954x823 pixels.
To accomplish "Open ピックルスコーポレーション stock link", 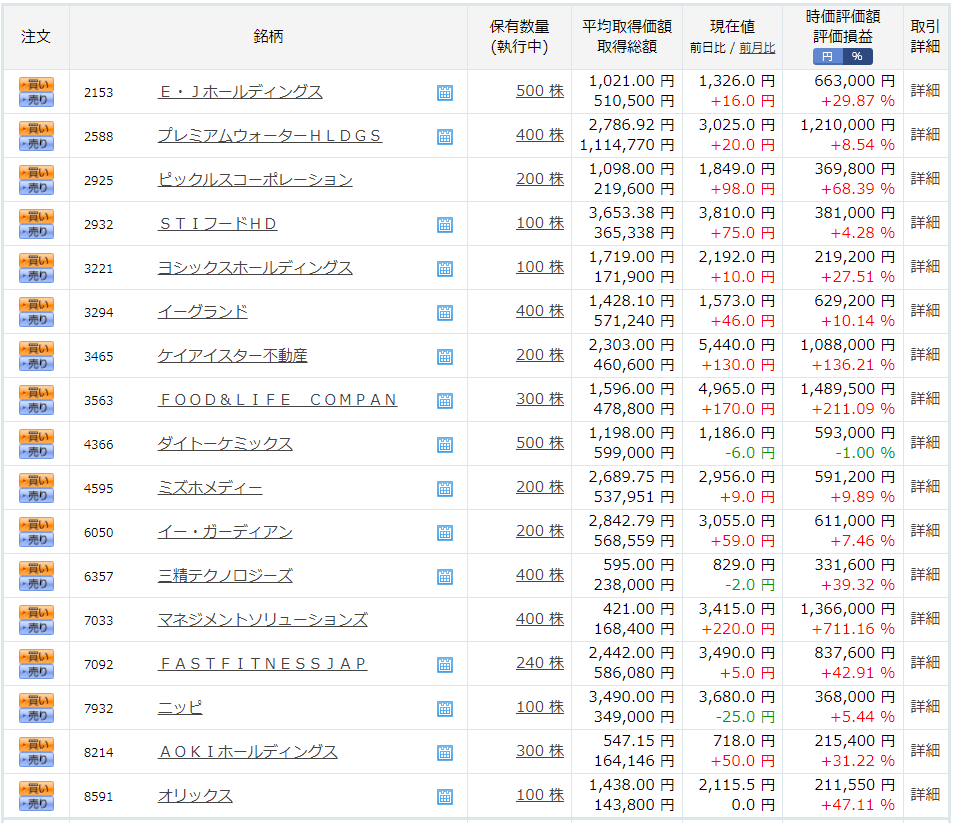I will [x=255, y=179].
